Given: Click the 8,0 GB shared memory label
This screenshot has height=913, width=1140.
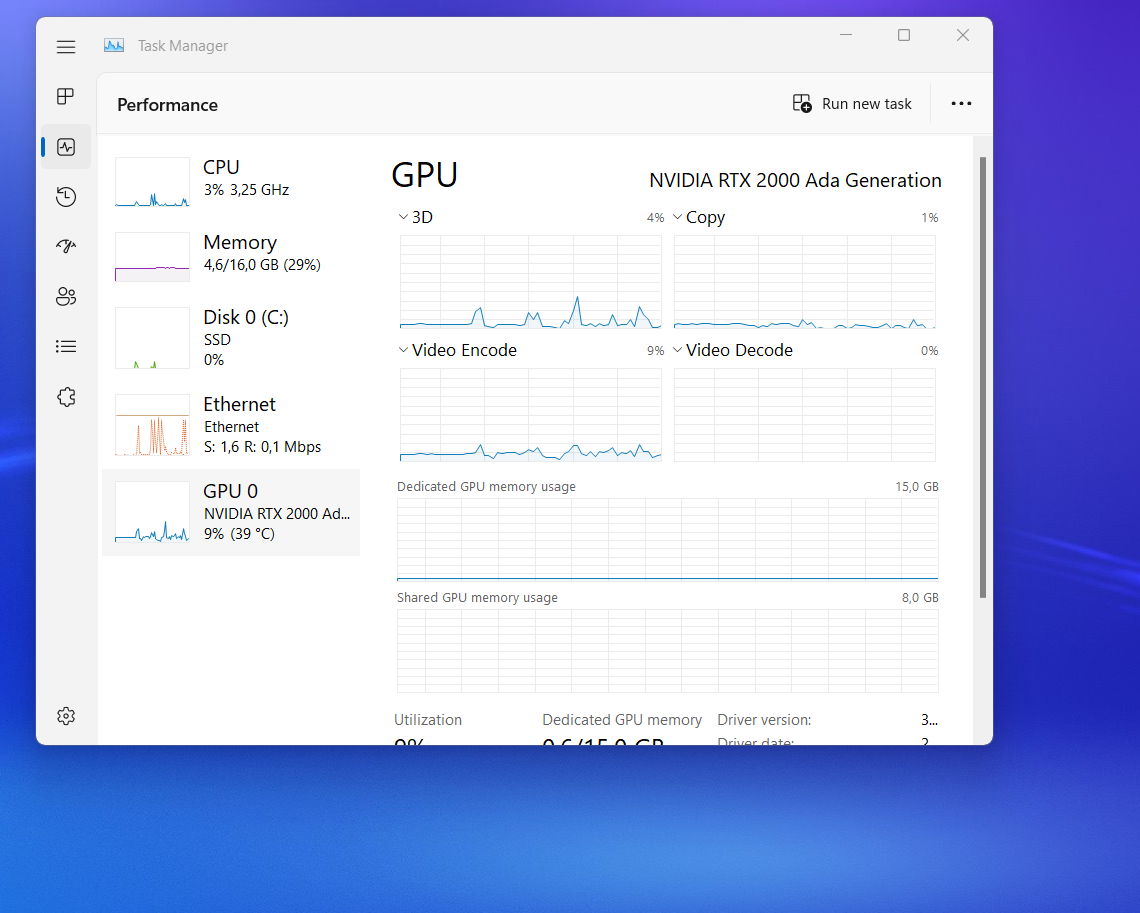Looking at the screenshot, I should point(920,598).
